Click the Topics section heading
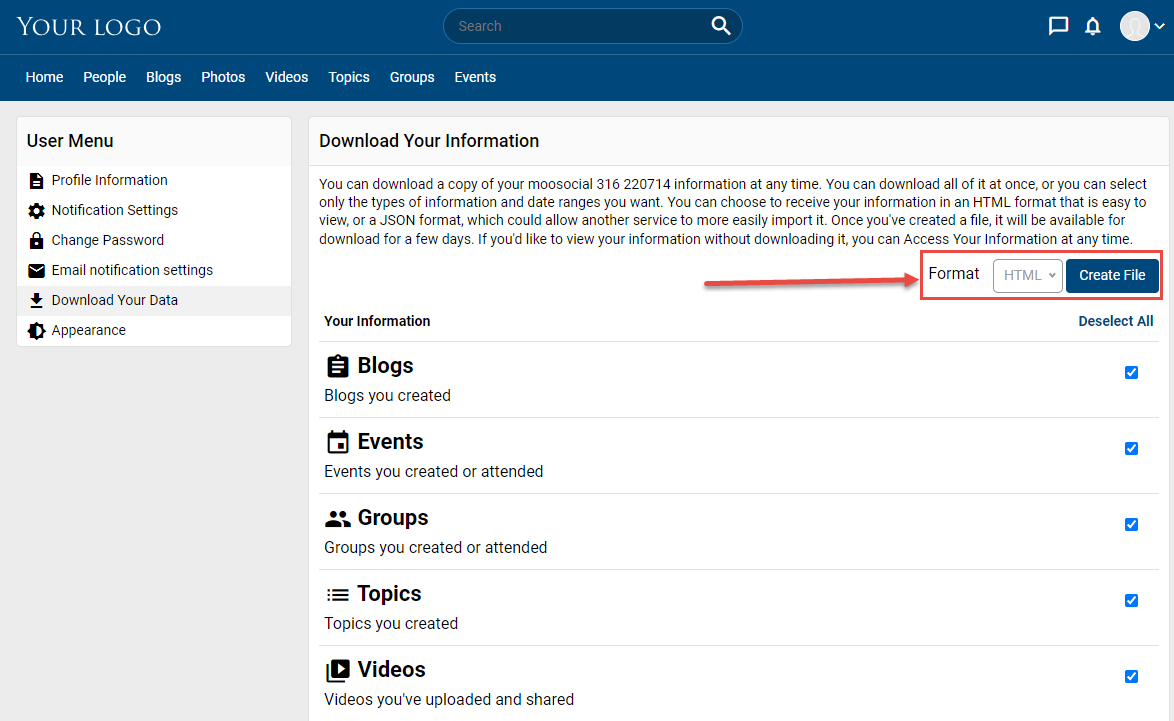1174x721 pixels. 389,594
